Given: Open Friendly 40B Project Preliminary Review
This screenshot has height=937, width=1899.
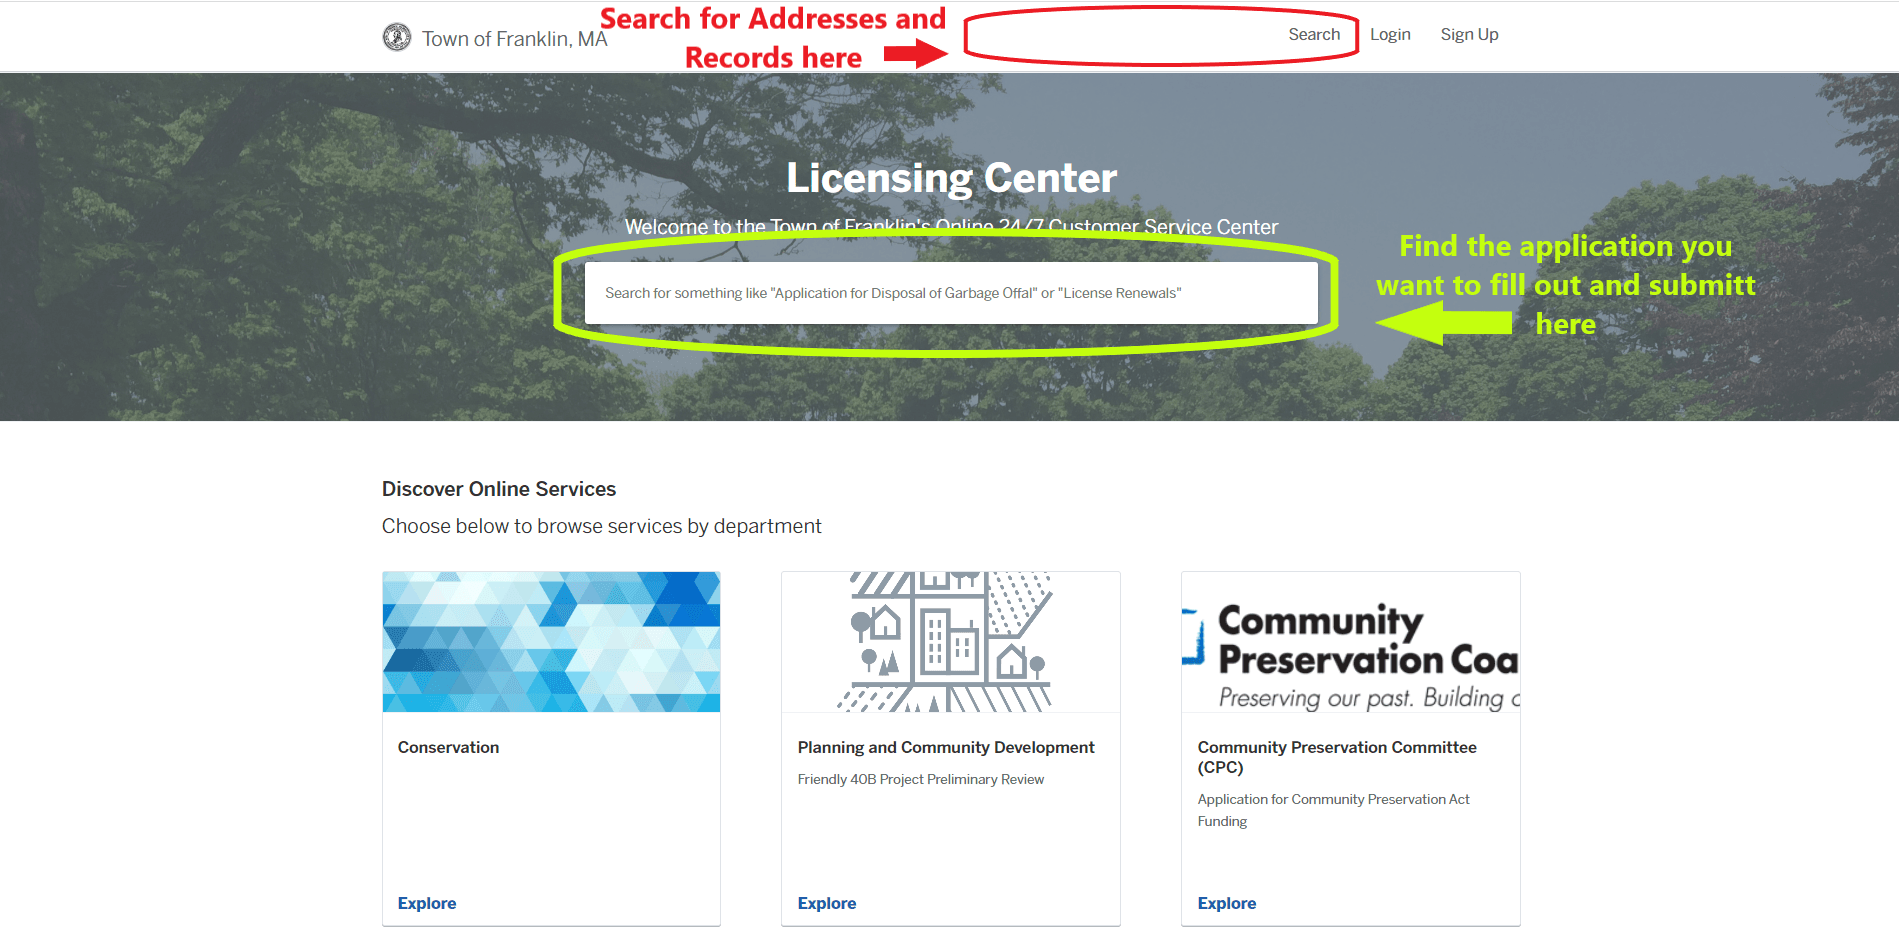Looking at the screenshot, I should click(920, 779).
